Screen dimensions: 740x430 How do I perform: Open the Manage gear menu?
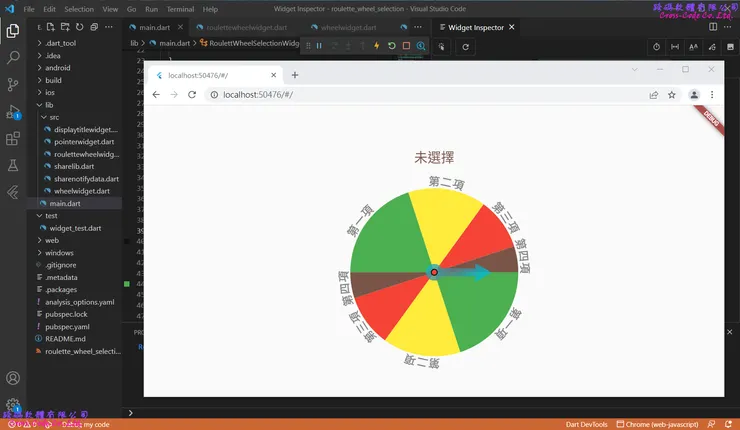[13, 405]
